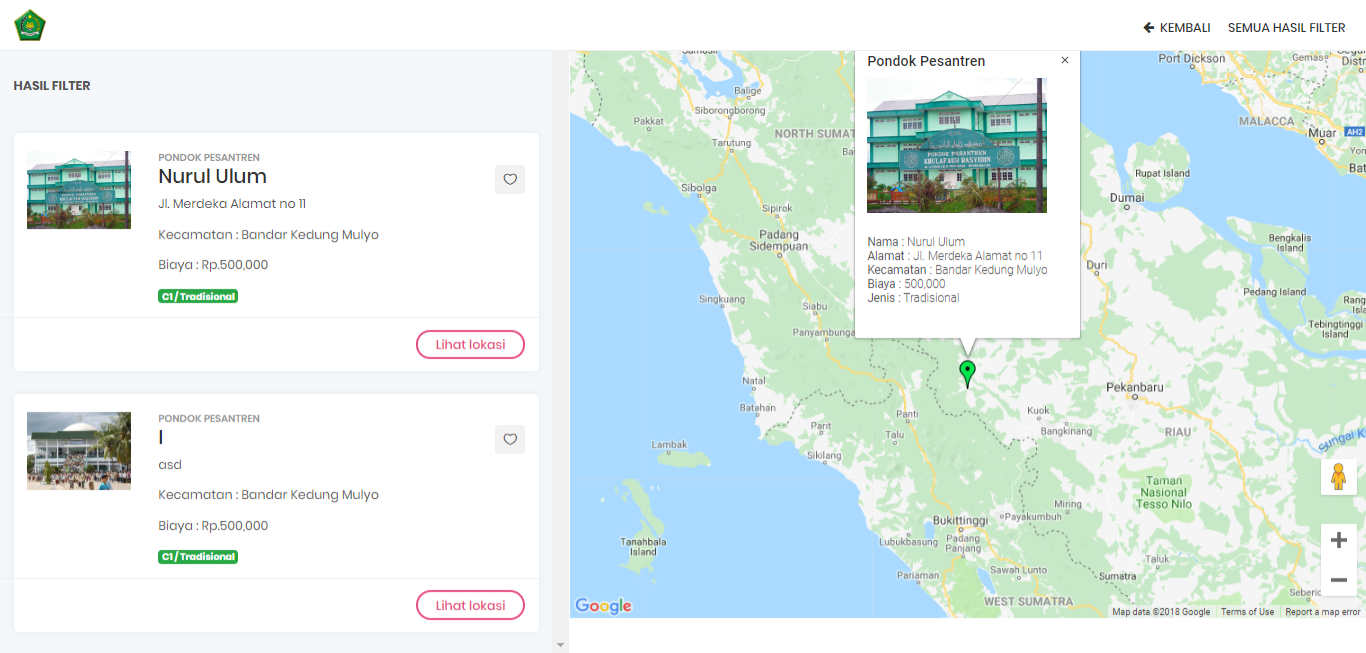
Task: Click the info window pesantren photo
Action: (x=957, y=145)
